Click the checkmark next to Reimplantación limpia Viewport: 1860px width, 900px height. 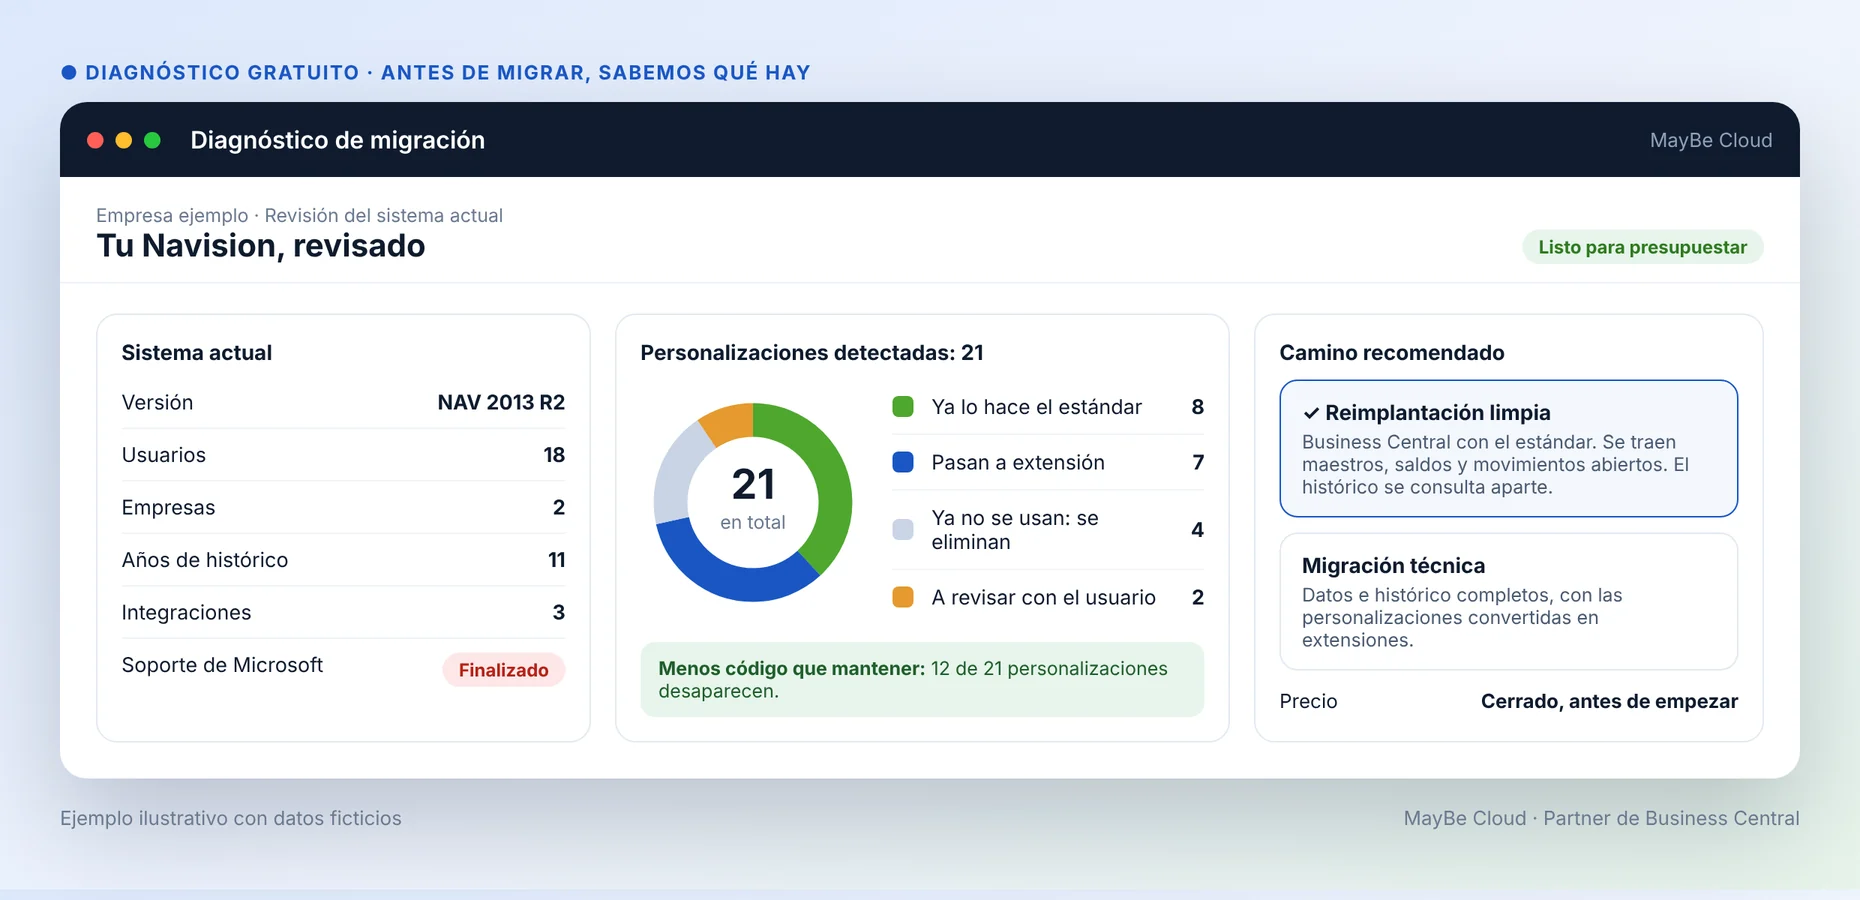(1311, 413)
